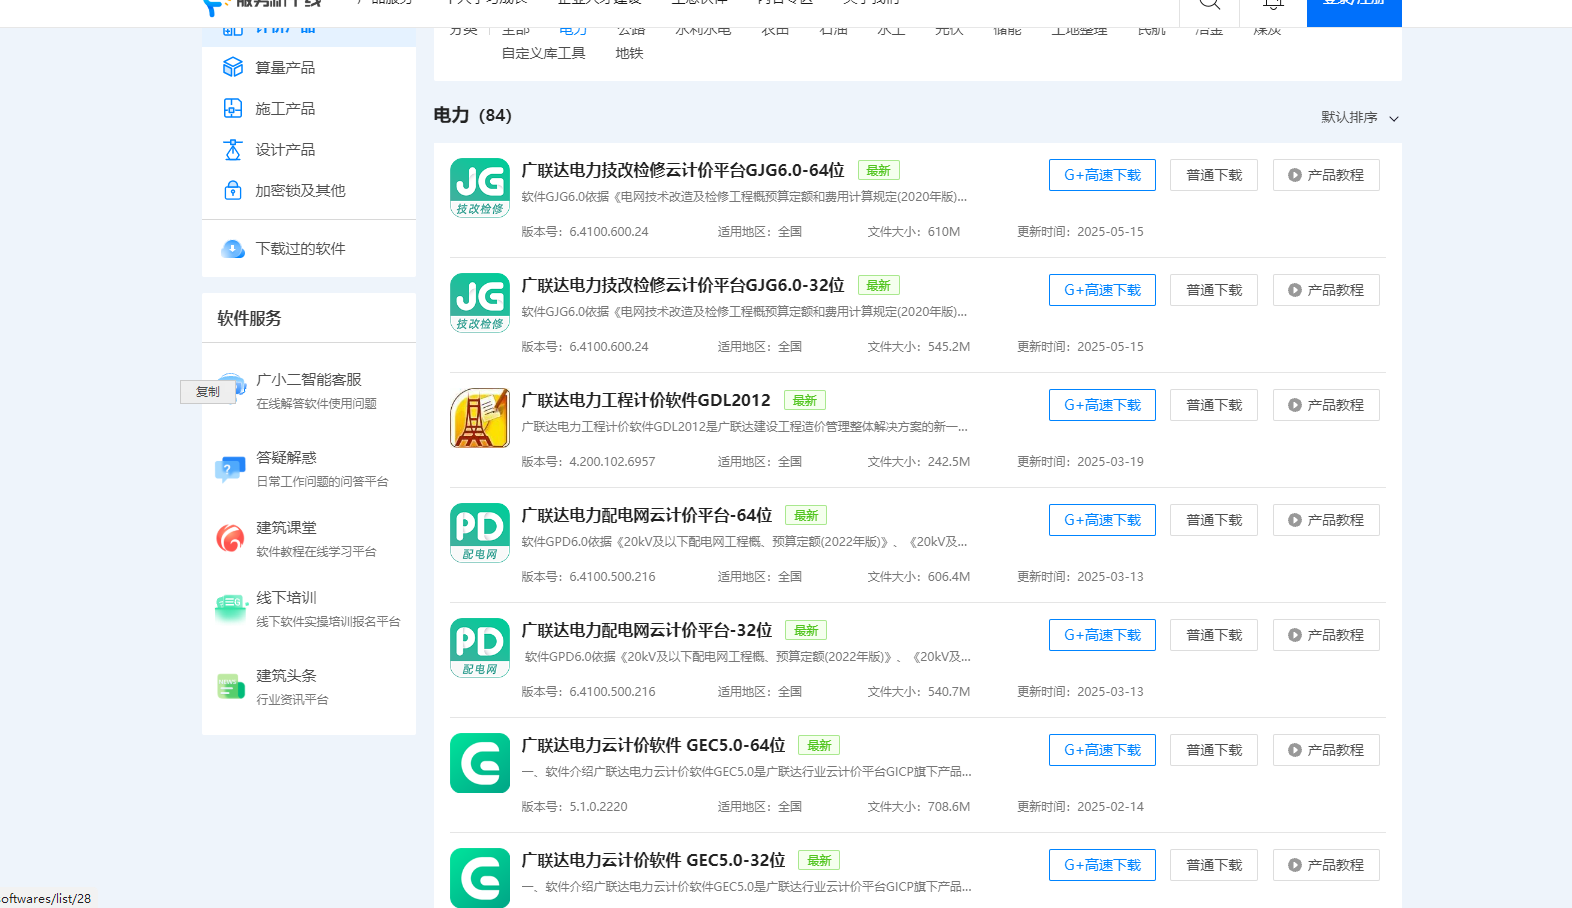The width and height of the screenshot is (1572, 908).
Task: Click G+高速下载 for 配电网云计价平台-64位
Action: (x=1102, y=520)
